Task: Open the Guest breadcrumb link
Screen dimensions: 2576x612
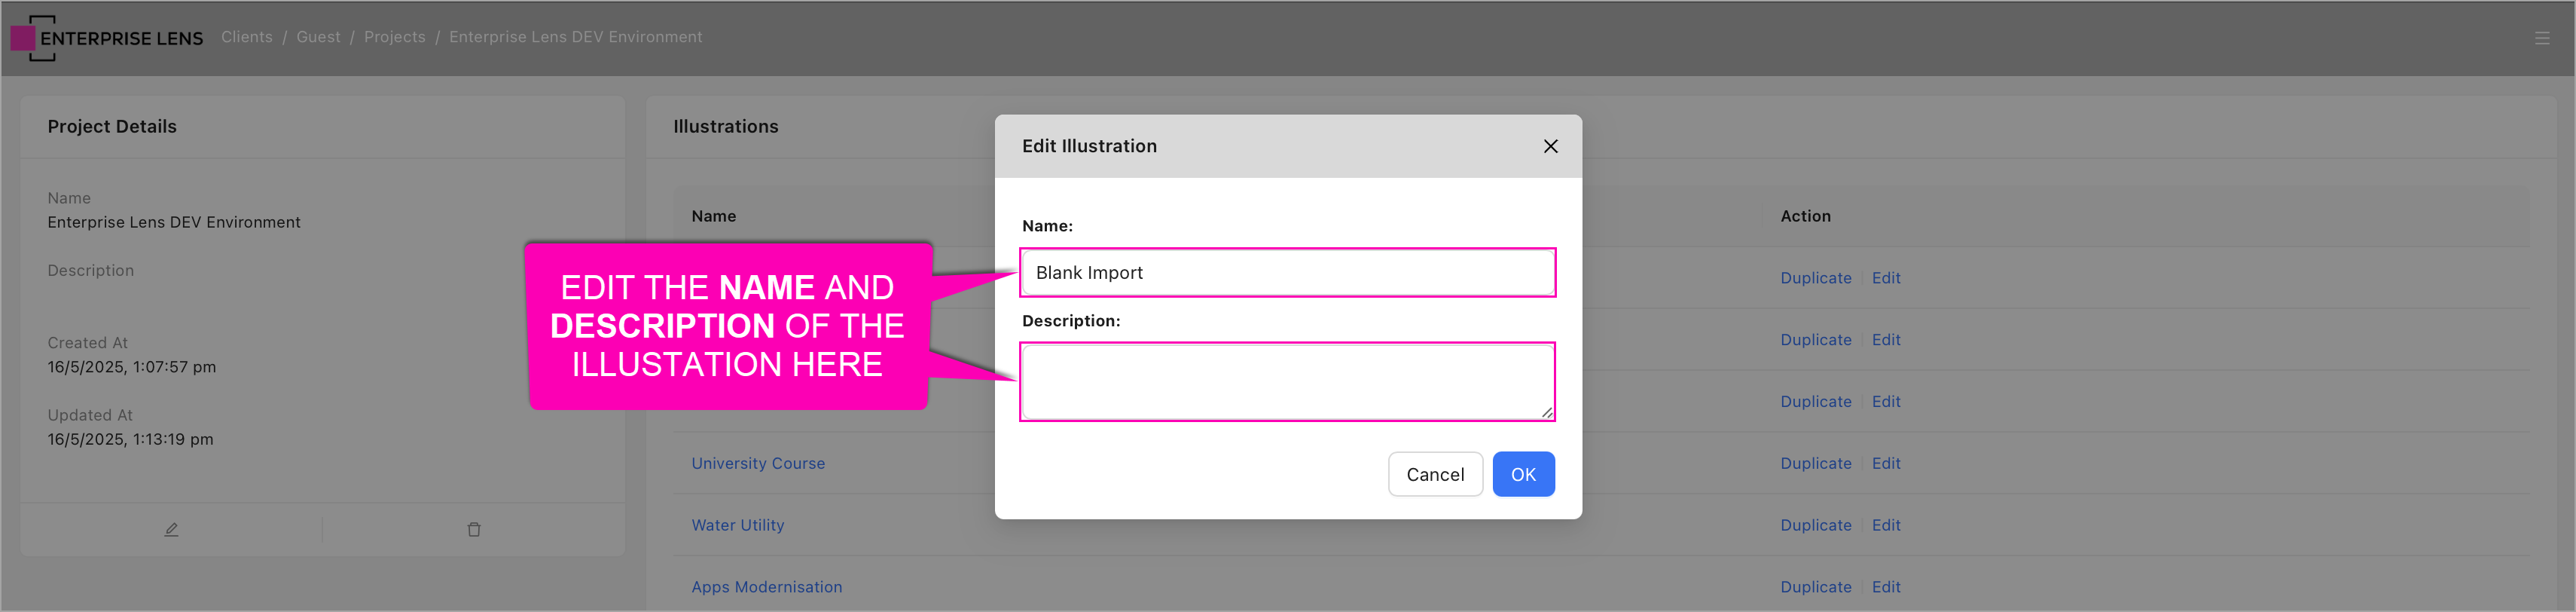Action: click(318, 37)
